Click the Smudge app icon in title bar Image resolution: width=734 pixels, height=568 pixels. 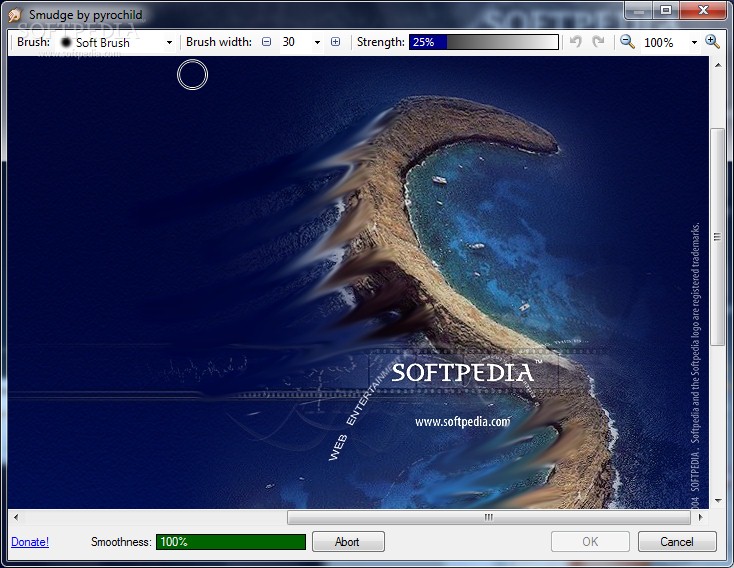point(15,15)
